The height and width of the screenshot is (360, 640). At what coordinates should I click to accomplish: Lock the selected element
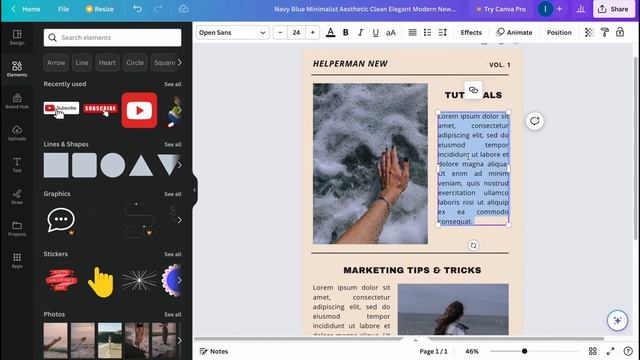620,32
